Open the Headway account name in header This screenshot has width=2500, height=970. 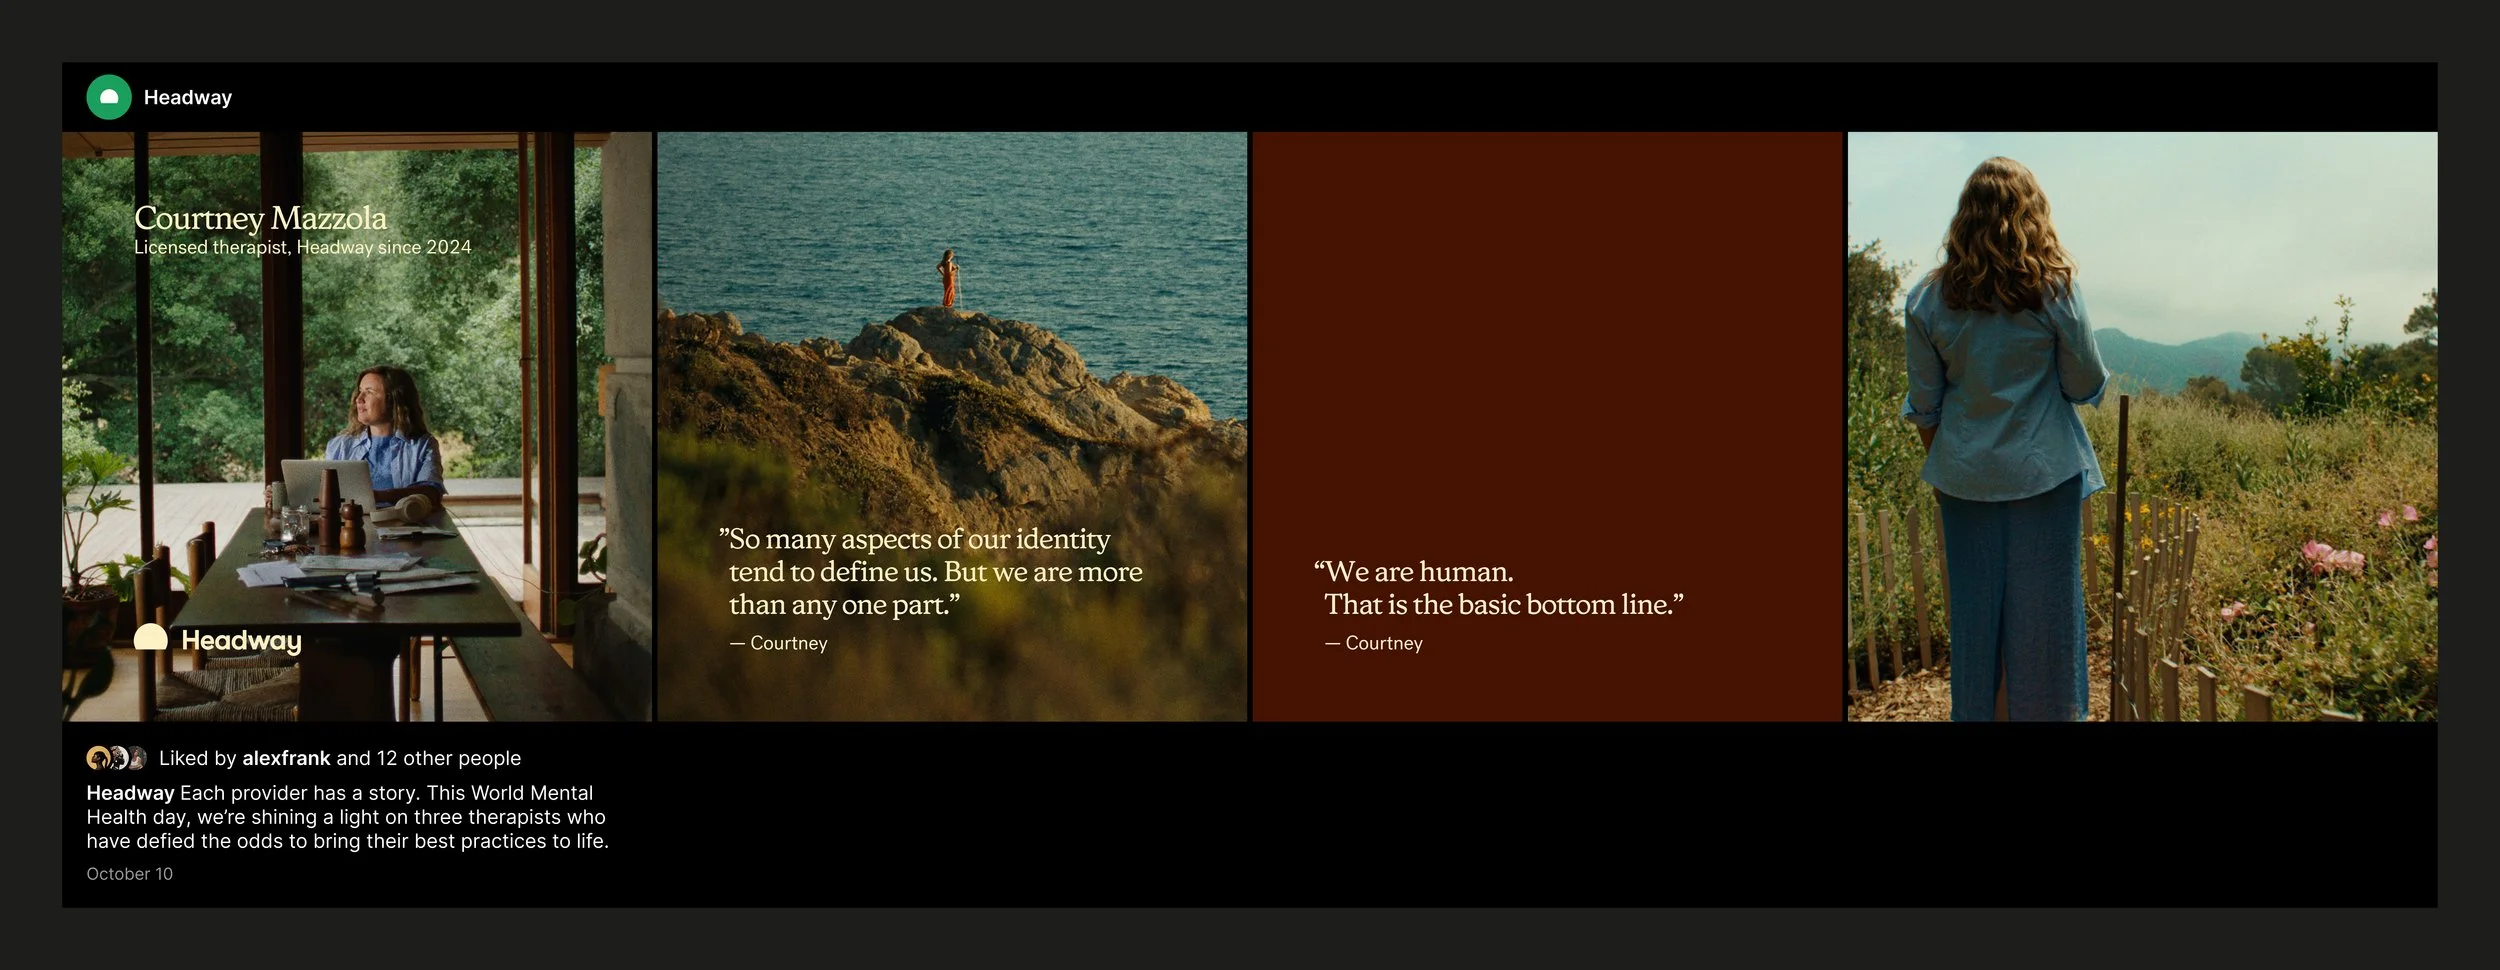(x=188, y=97)
